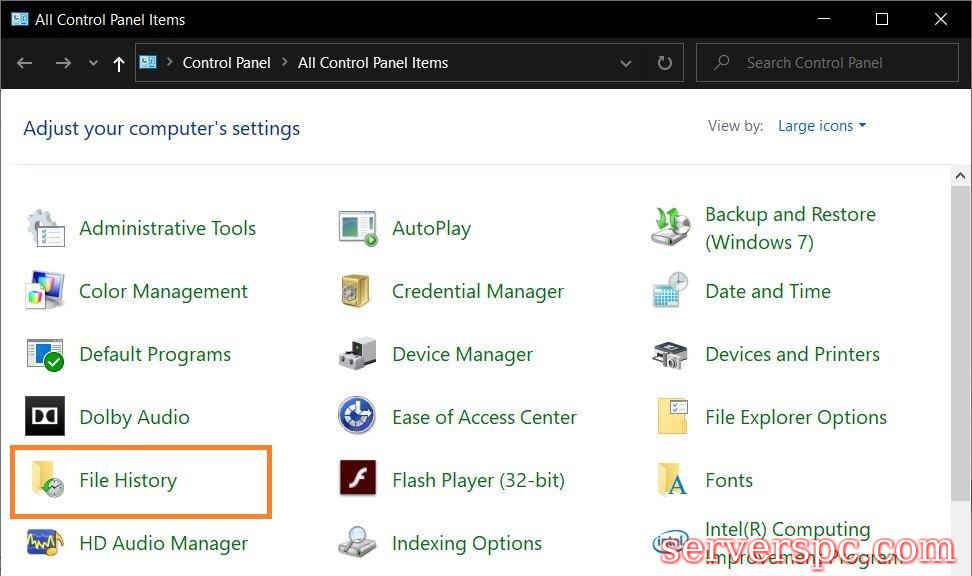Open the Devices and Printers icon

click(670, 355)
